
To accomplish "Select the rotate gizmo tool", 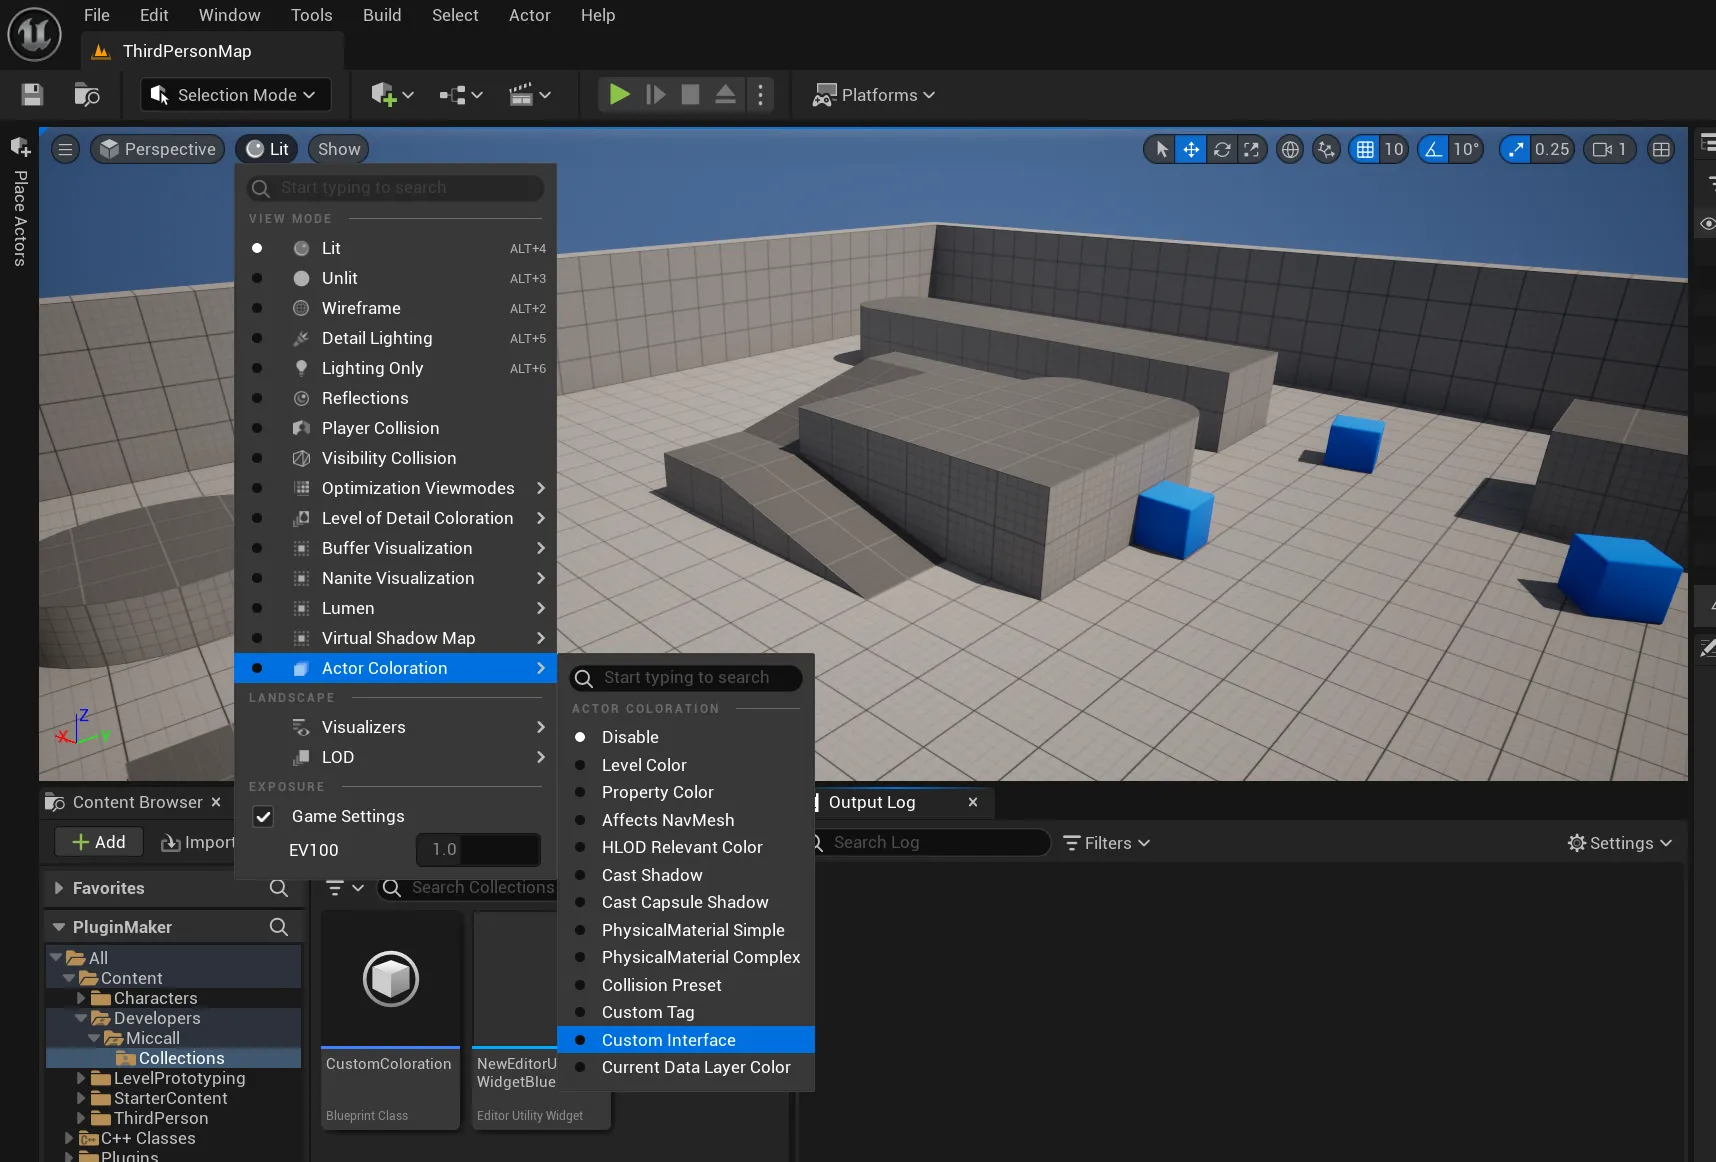I will [x=1222, y=149].
